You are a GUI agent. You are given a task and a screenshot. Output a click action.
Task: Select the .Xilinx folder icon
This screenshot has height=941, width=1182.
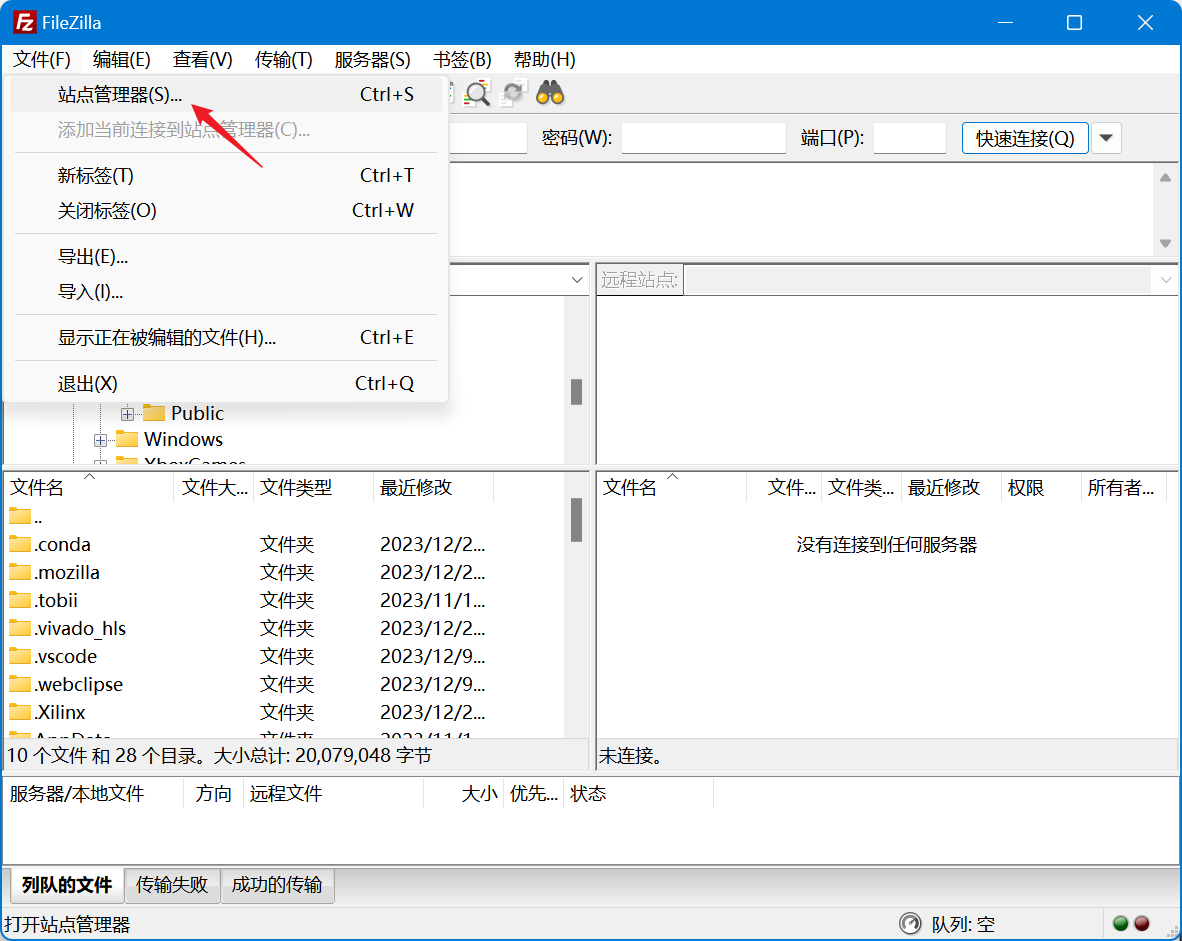[20, 711]
